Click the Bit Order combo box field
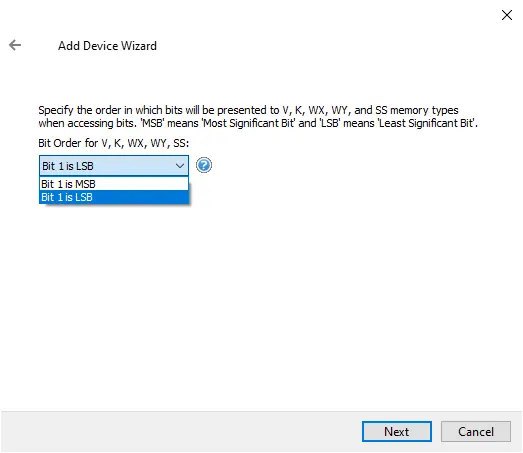523x453 pixels. pyautogui.click(x=114, y=165)
